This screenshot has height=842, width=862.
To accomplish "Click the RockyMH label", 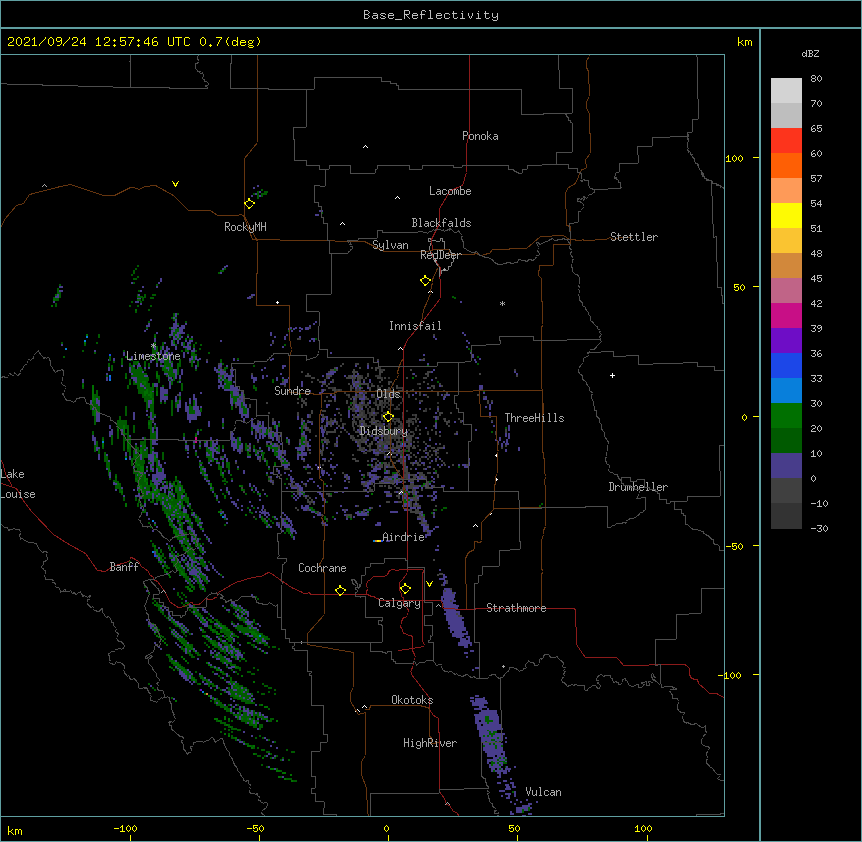I will [245, 227].
